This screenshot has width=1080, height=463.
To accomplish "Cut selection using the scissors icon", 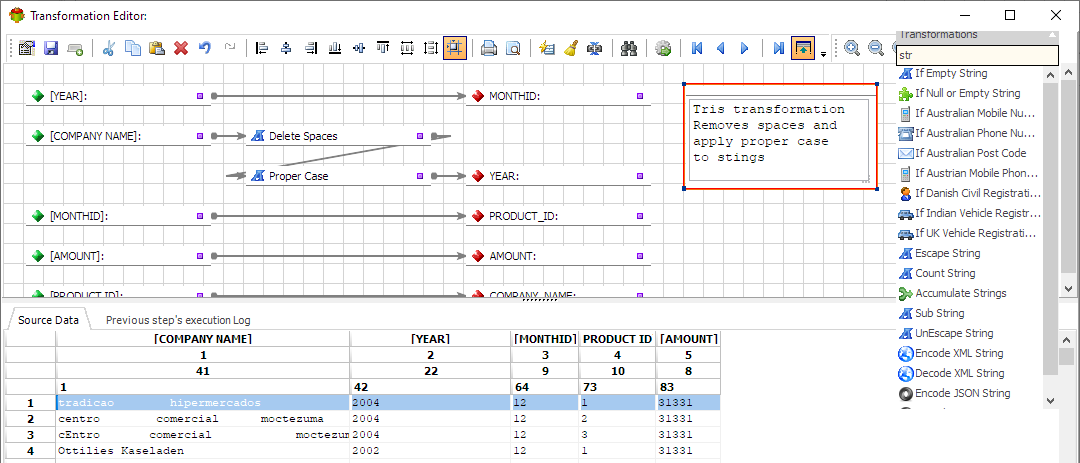I will (108, 48).
